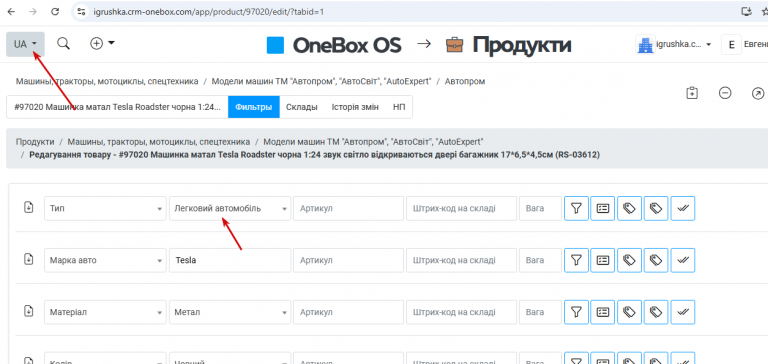The image size is (768, 364).
Task: Click the browser address bar URL
Action: pos(208,12)
